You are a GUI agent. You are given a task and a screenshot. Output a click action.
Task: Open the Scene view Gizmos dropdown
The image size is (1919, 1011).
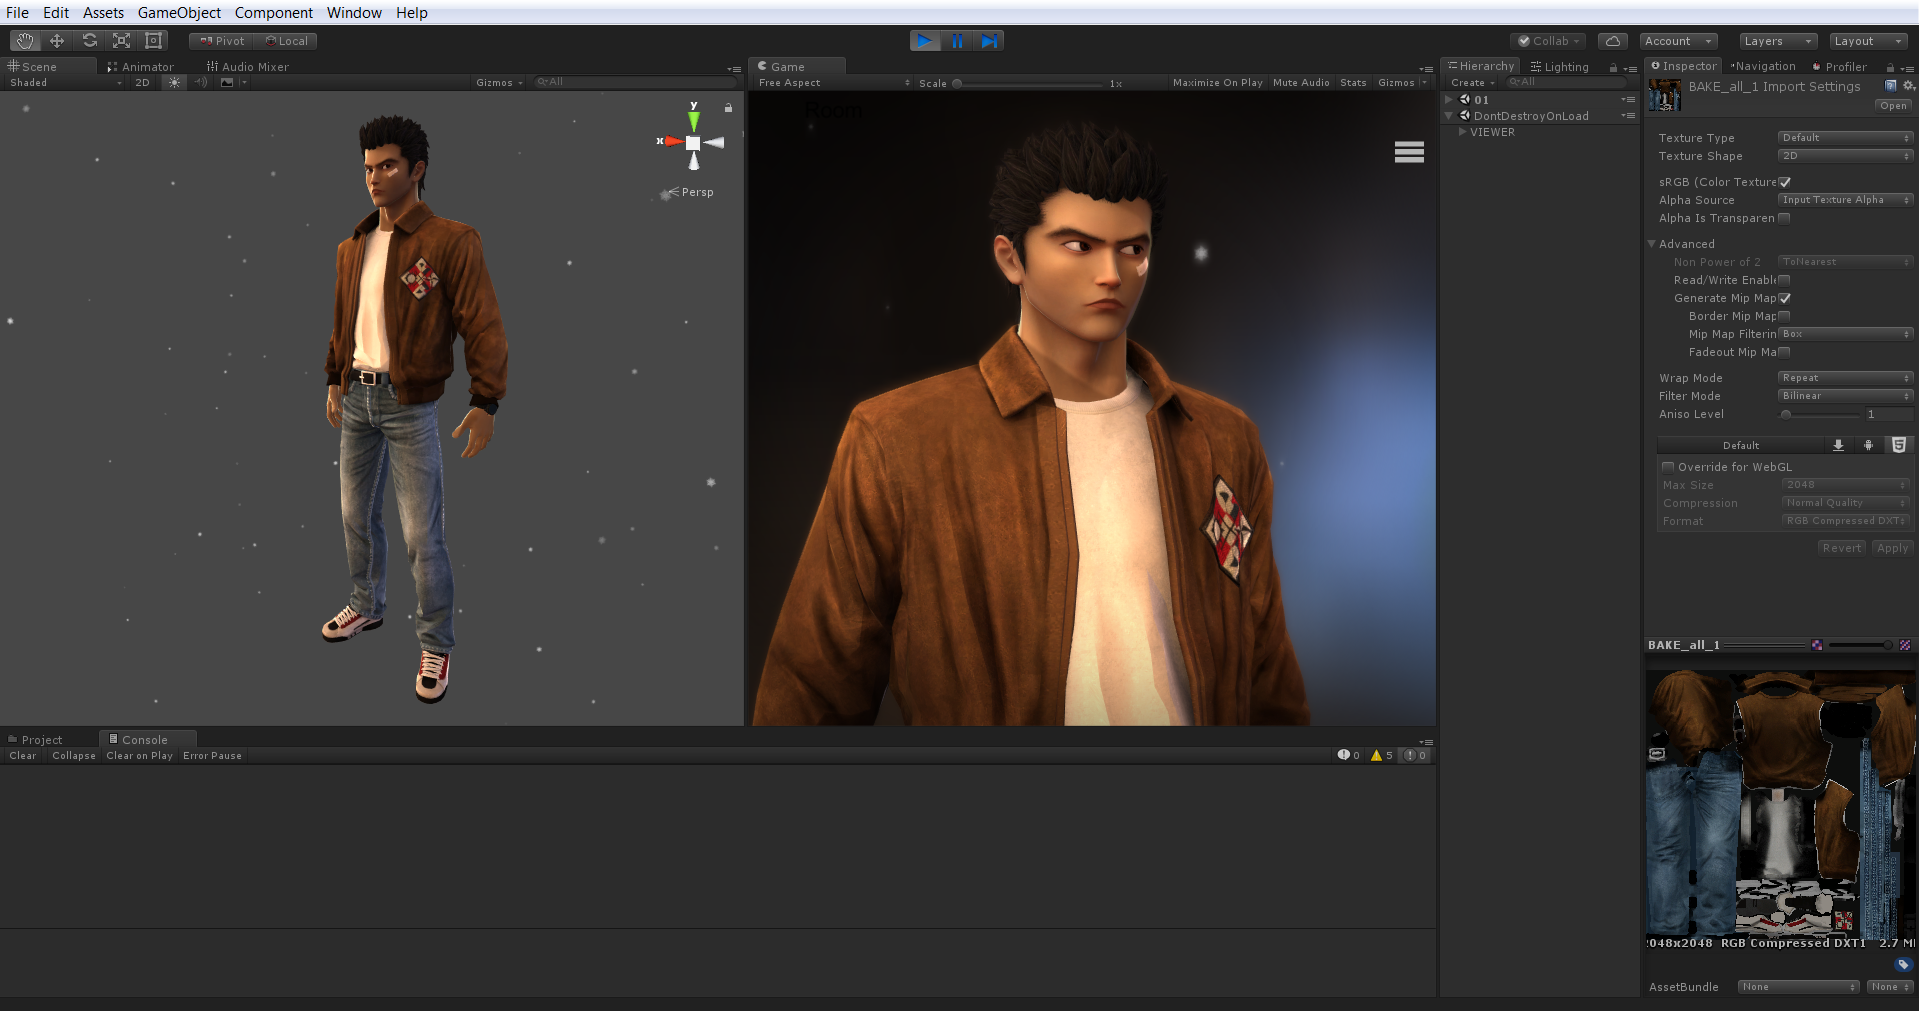pyautogui.click(x=499, y=83)
